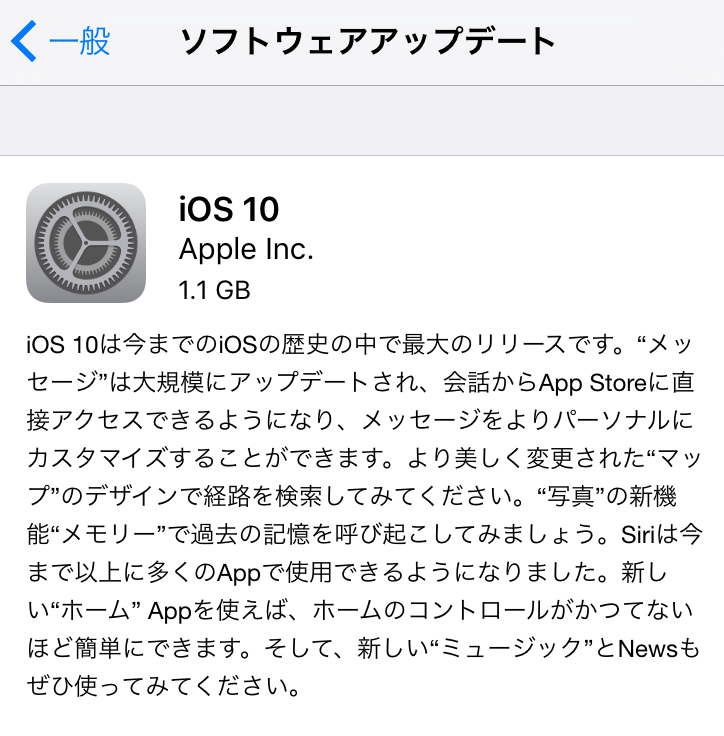Click the Apple Inc. developer label
The image size is (724, 736).
[x=246, y=249]
